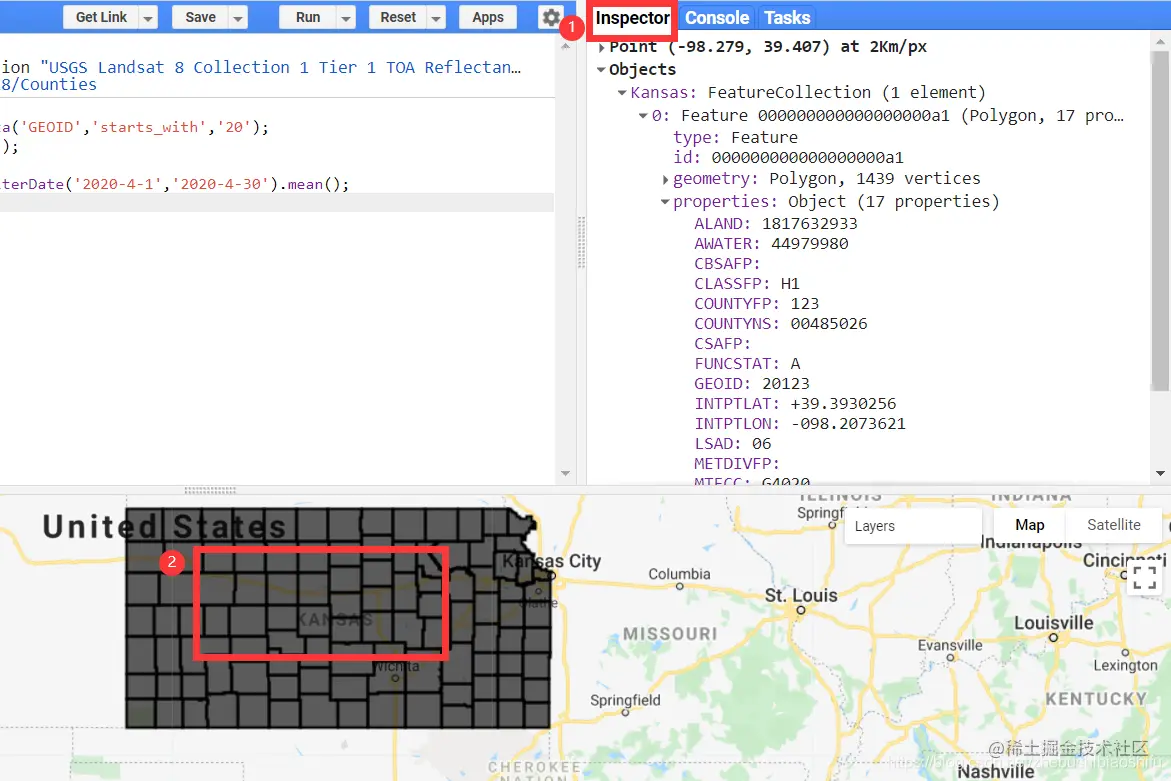The height and width of the screenshot is (781, 1171).
Task: Click the Inspector scrollbar down arrow
Action: click(x=1160, y=473)
